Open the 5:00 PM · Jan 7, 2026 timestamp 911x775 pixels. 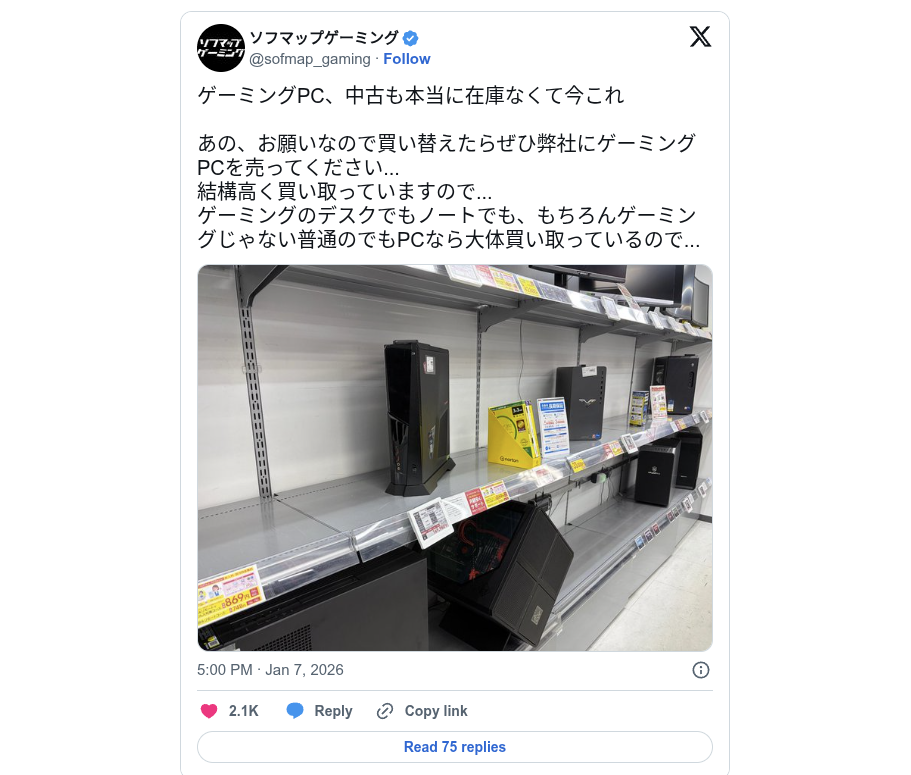pyautogui.click(x=270, y=670)
